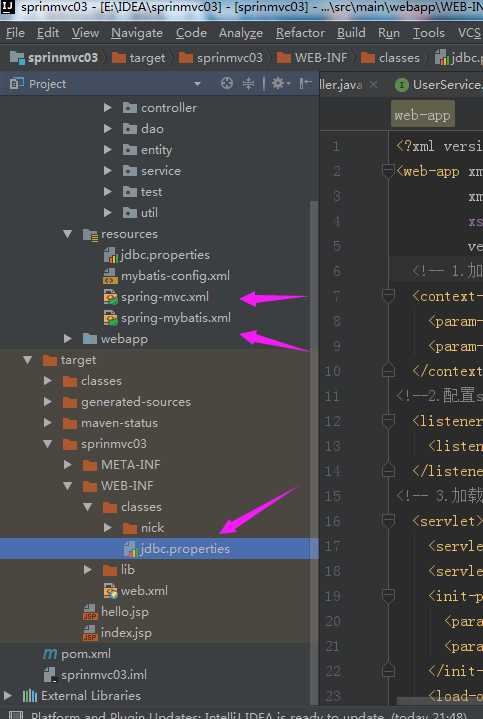The image size is (483, 719).
Task: Open the Tools menu
Action: click(429, 33)
